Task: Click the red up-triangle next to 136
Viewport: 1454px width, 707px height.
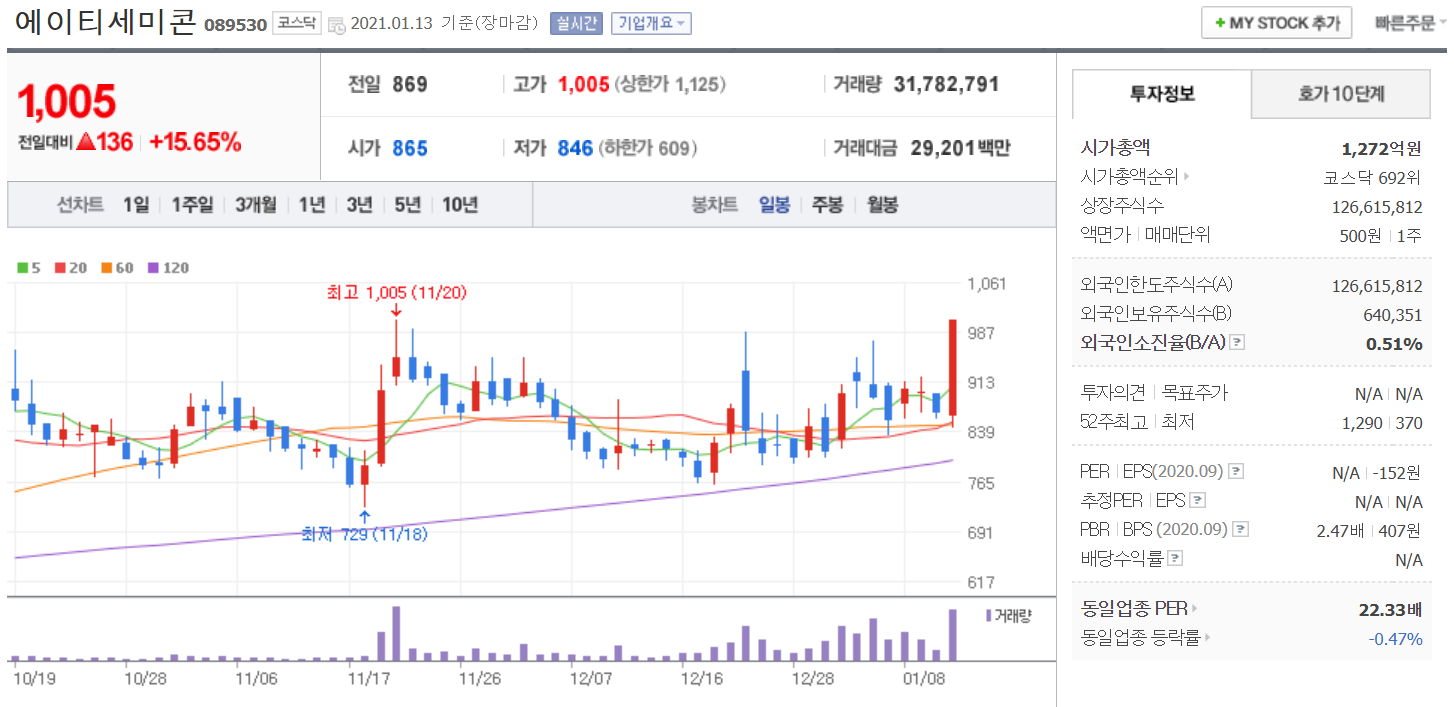Action: point(85,142)
